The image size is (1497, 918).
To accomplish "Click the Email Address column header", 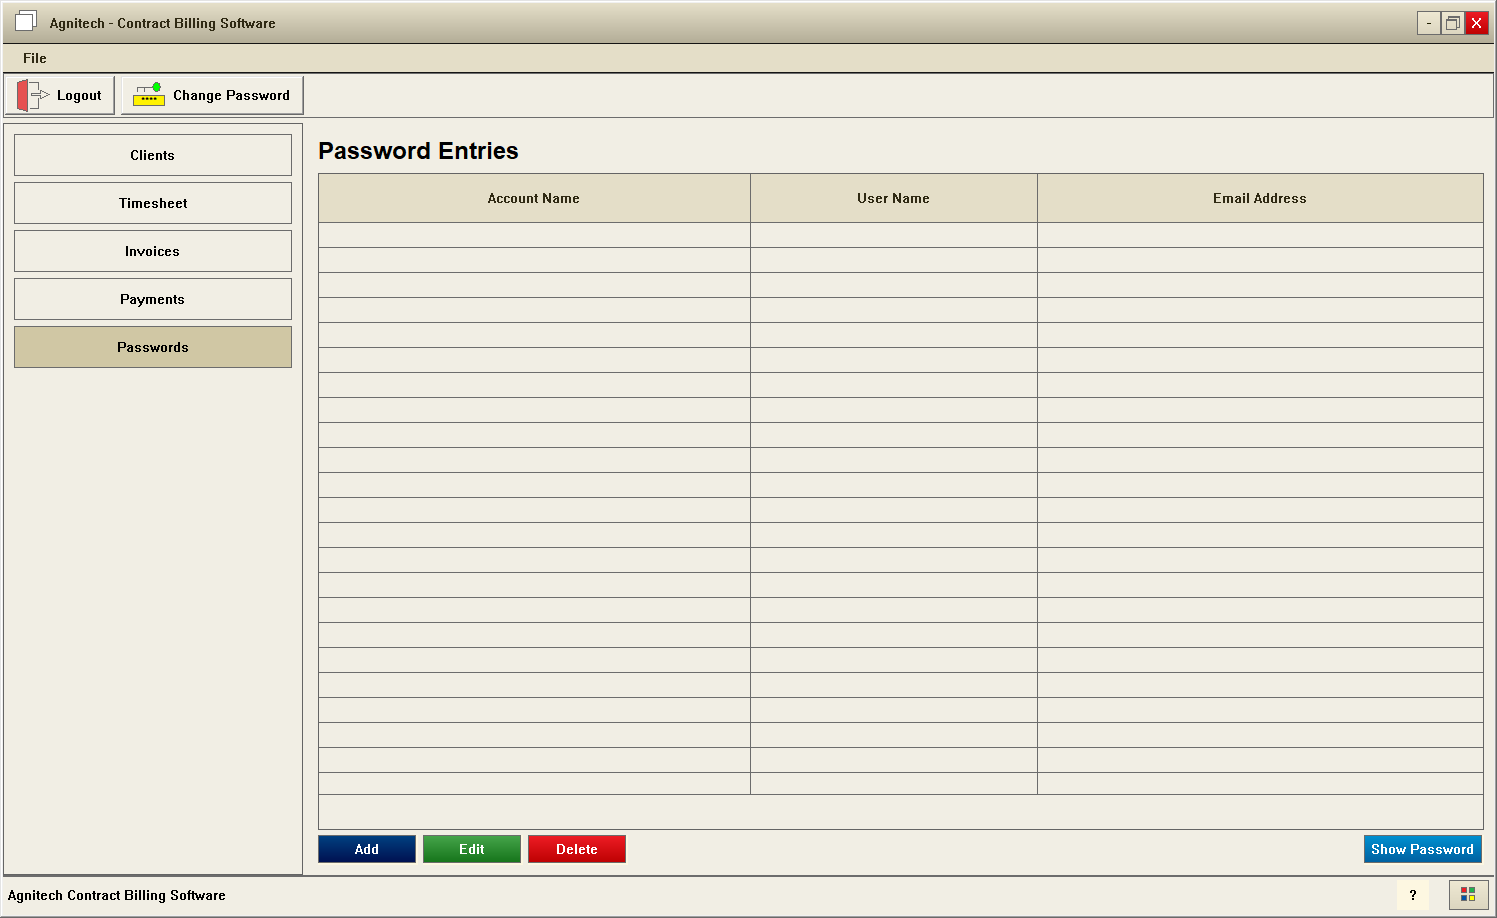I will [x=1260, y=198].
